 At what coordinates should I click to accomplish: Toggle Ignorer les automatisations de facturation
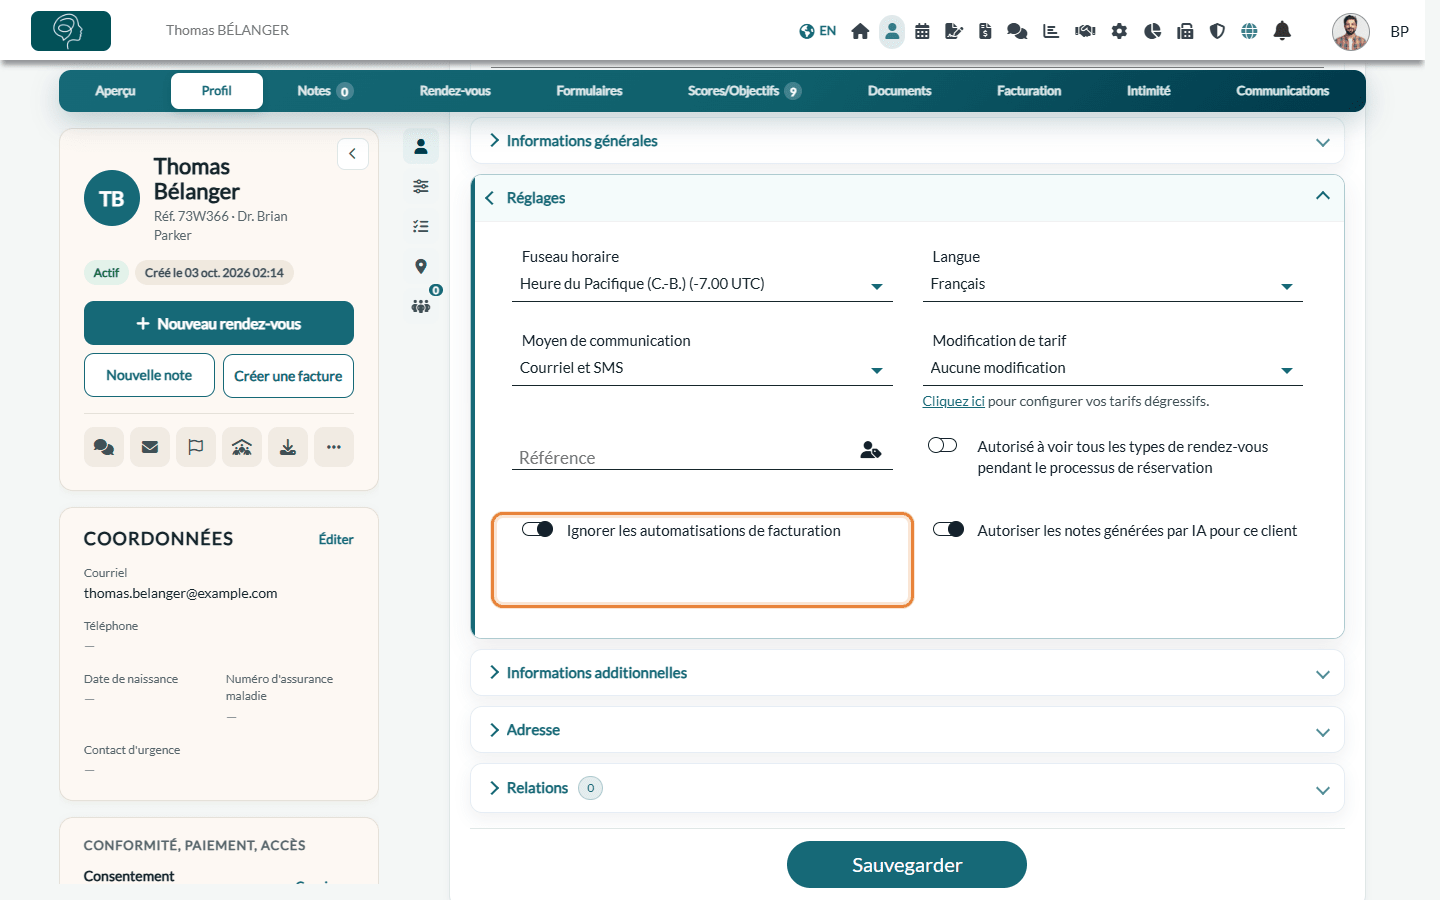click(538, 529)
